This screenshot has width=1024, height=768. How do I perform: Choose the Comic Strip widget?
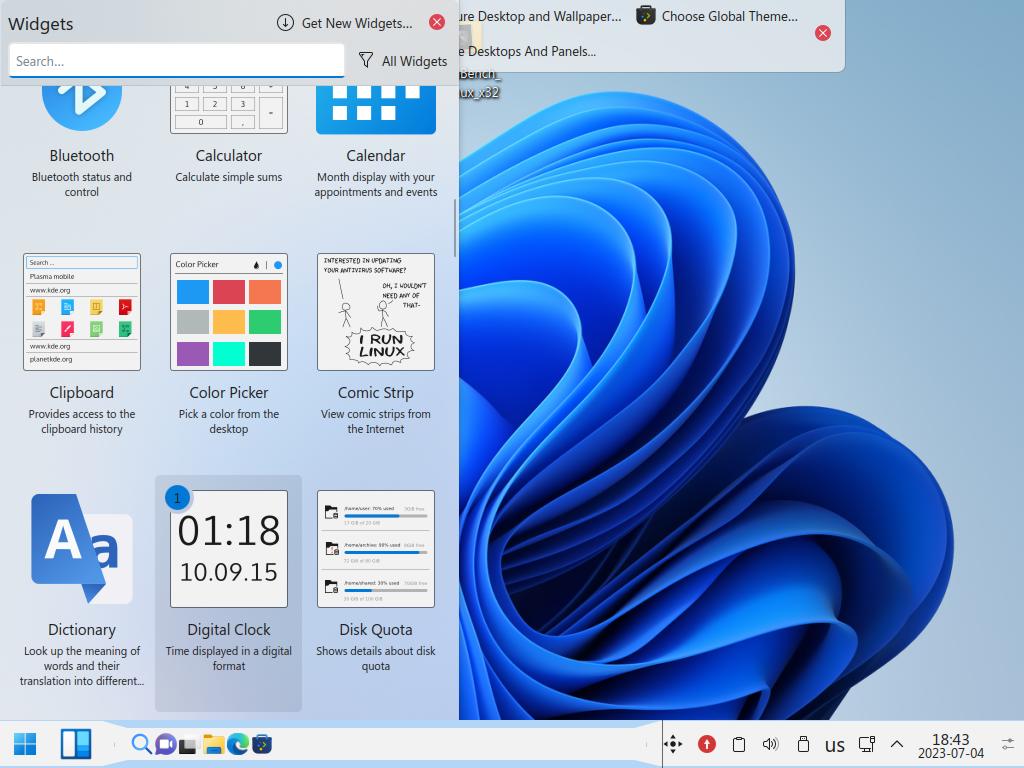pos(376,312)
